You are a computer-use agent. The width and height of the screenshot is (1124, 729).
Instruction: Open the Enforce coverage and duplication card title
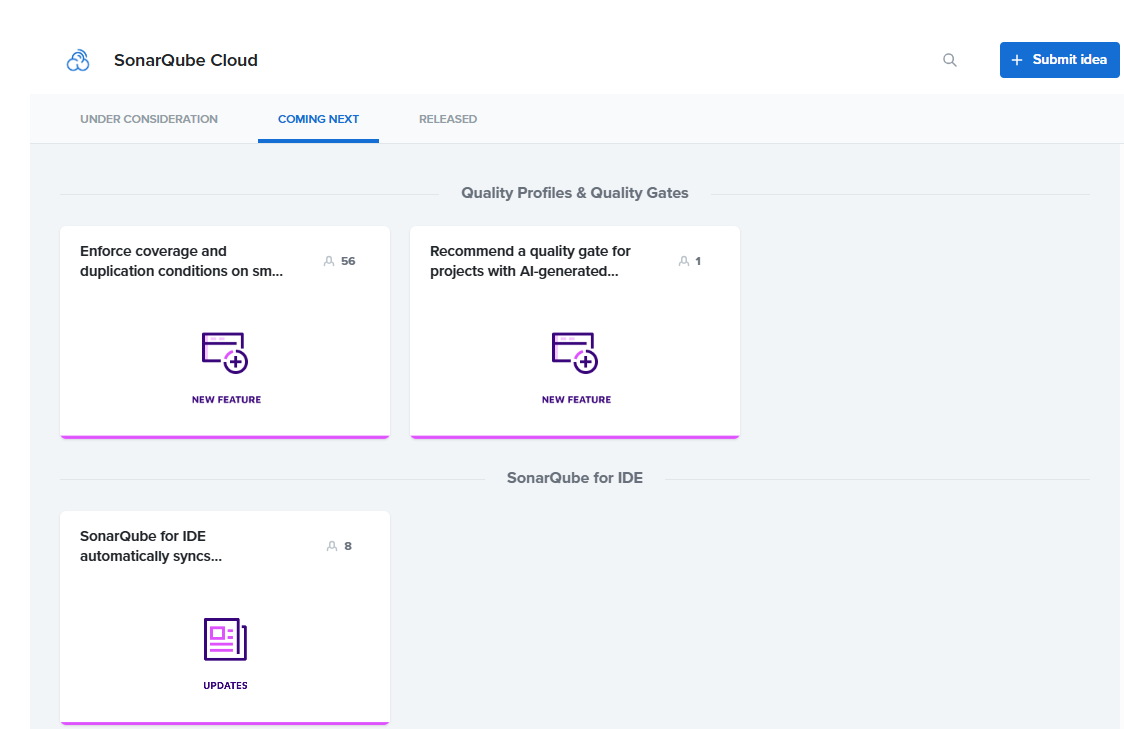(x=181, y=261)
